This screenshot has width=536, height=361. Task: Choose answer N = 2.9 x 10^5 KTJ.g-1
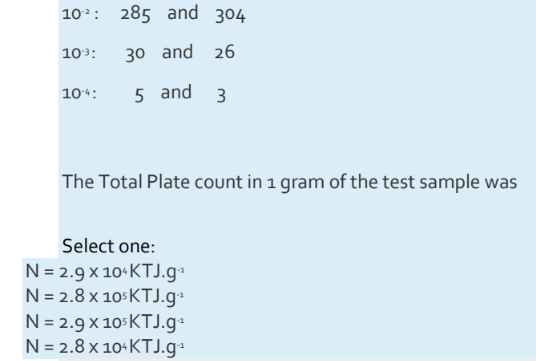click(x=105, y=322)
